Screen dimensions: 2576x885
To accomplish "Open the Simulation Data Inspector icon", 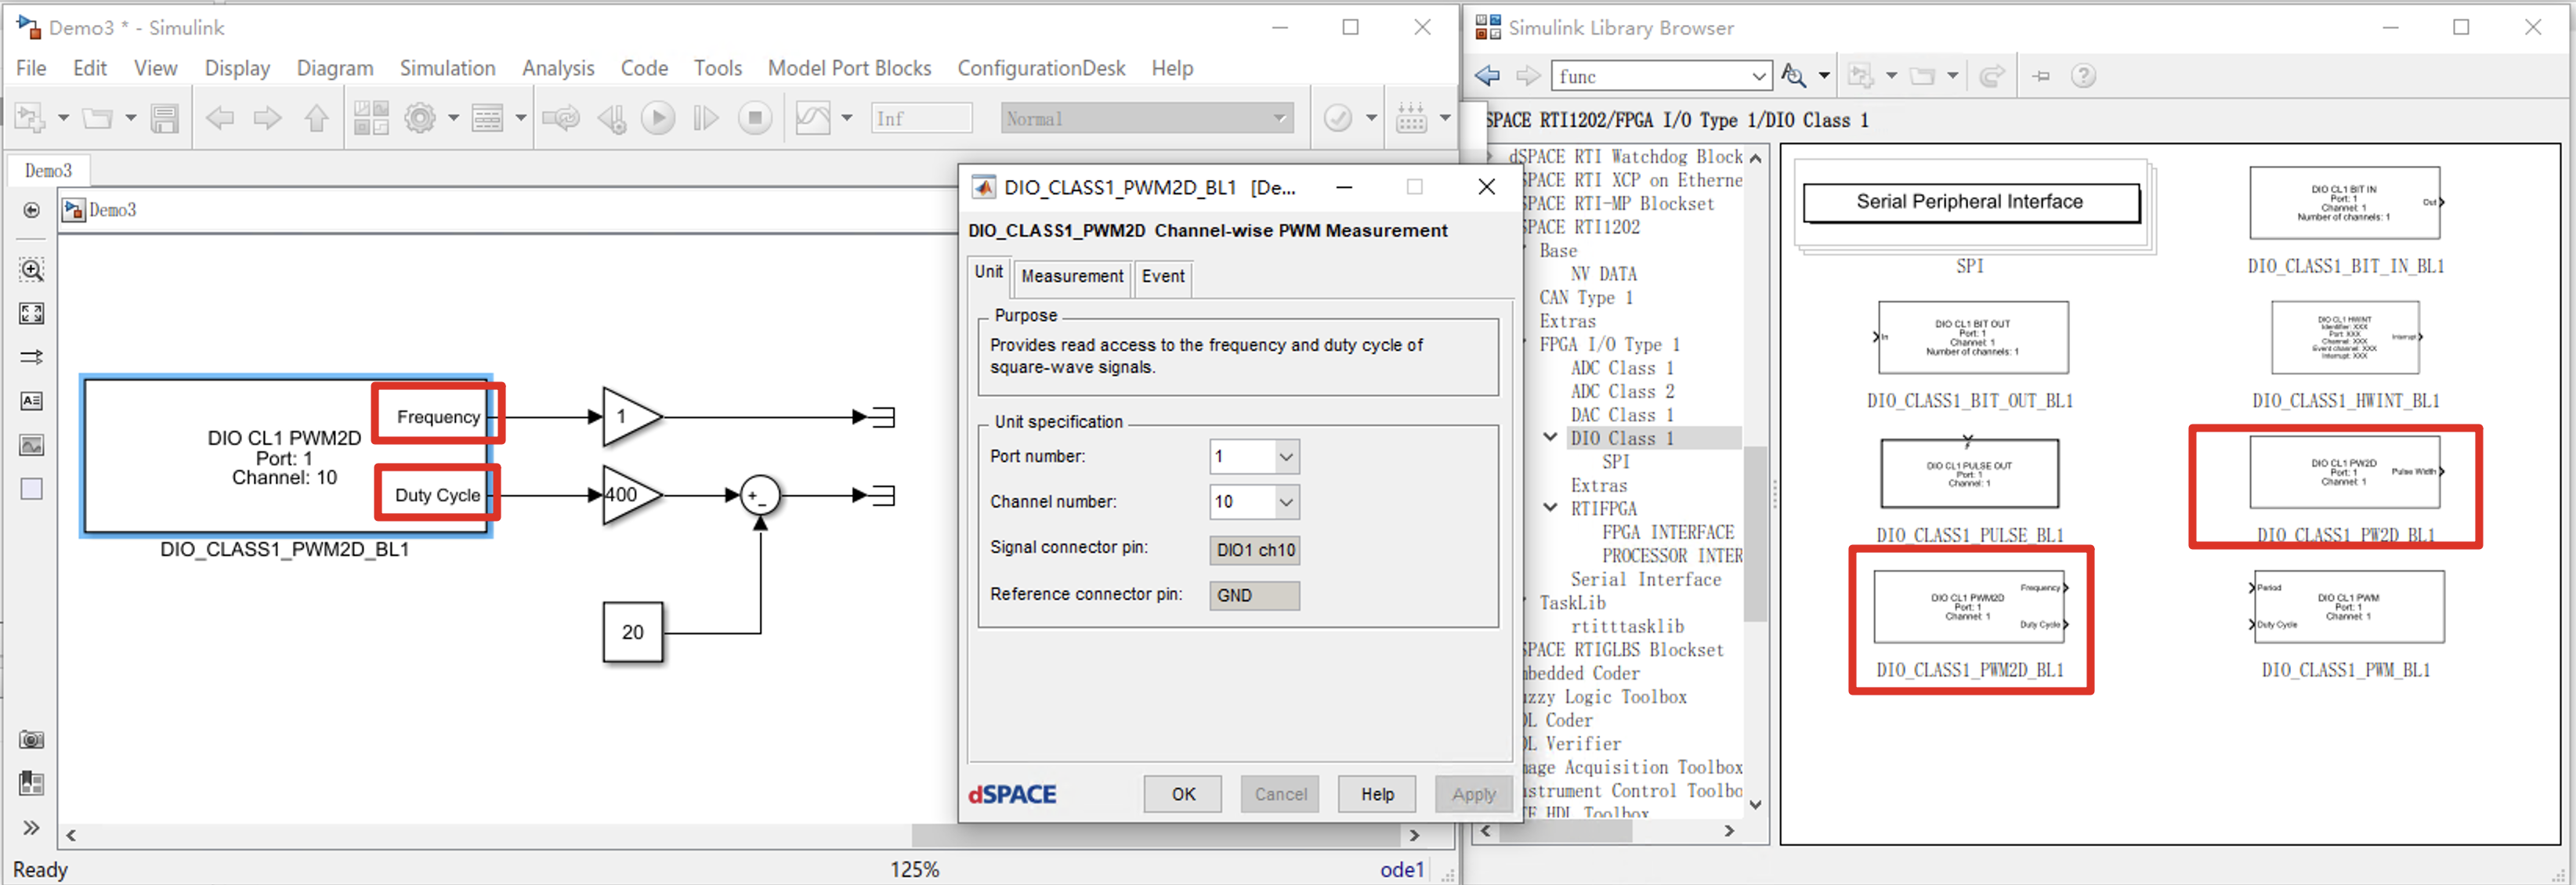I will coord(812,119).
